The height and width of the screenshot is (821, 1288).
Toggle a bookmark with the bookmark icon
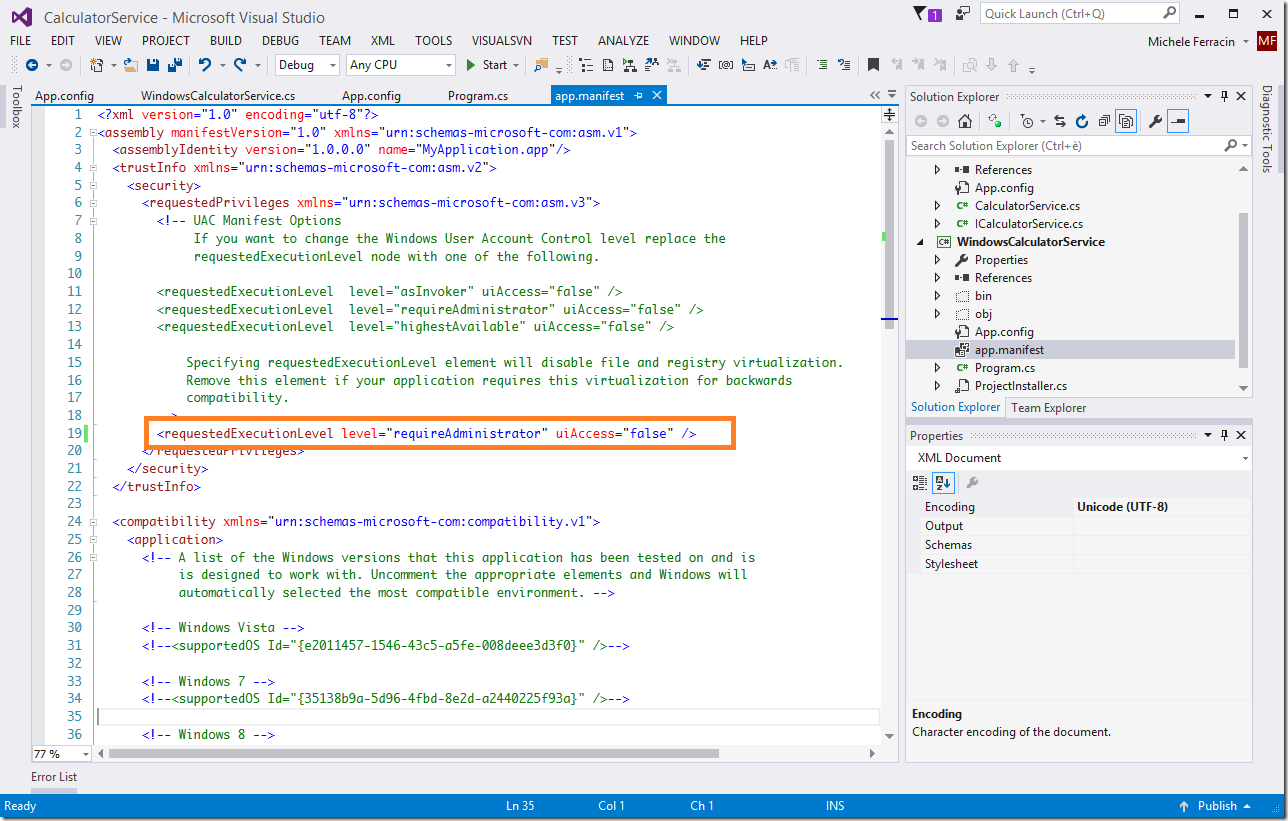pos(873,65)
